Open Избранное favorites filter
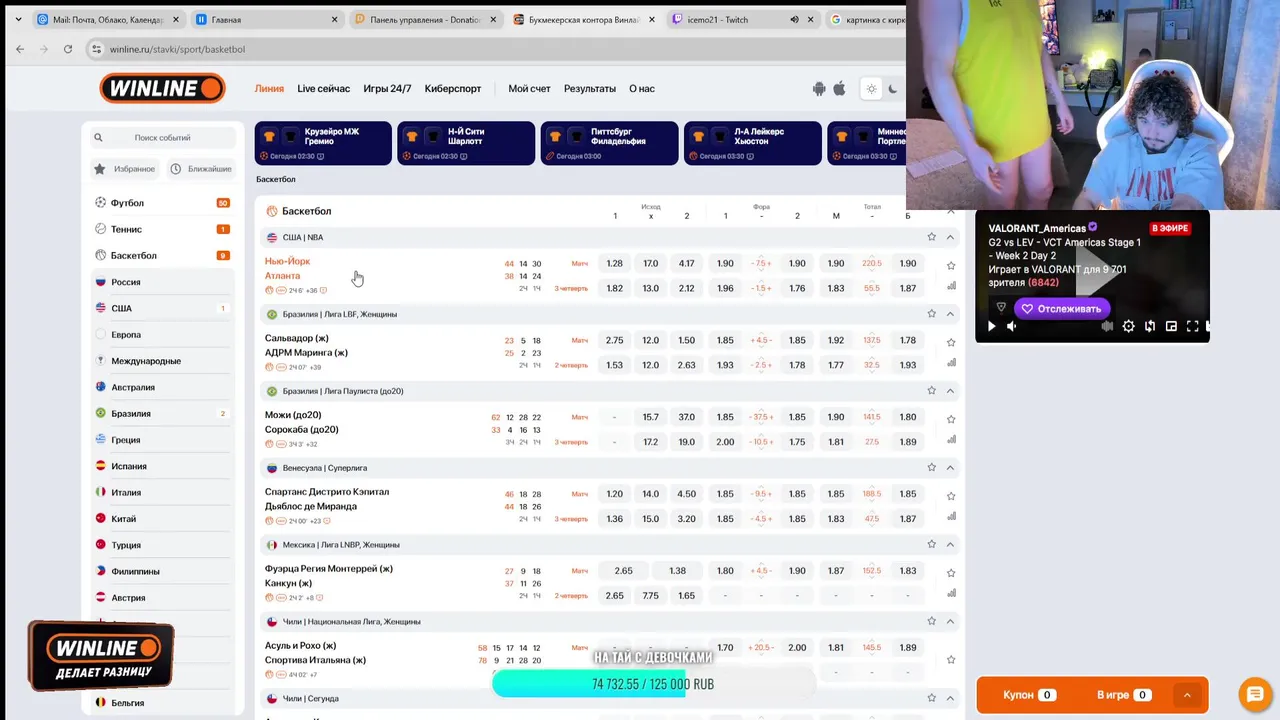1280x720 pixels. (x=125, y=169)
